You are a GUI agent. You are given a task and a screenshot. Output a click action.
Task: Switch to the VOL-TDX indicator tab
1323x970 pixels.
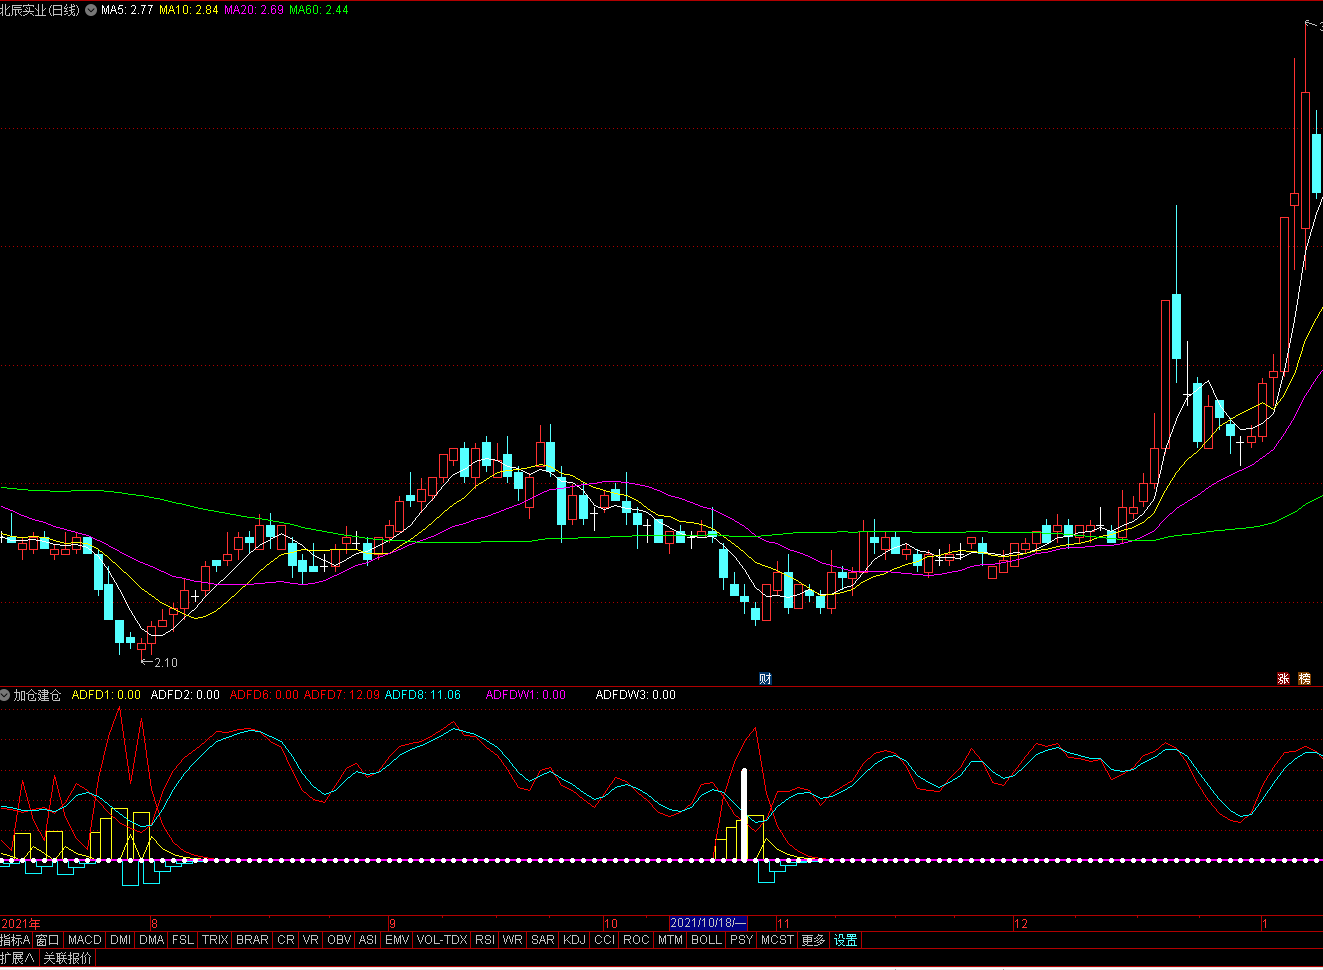click(x=442, y=940)
